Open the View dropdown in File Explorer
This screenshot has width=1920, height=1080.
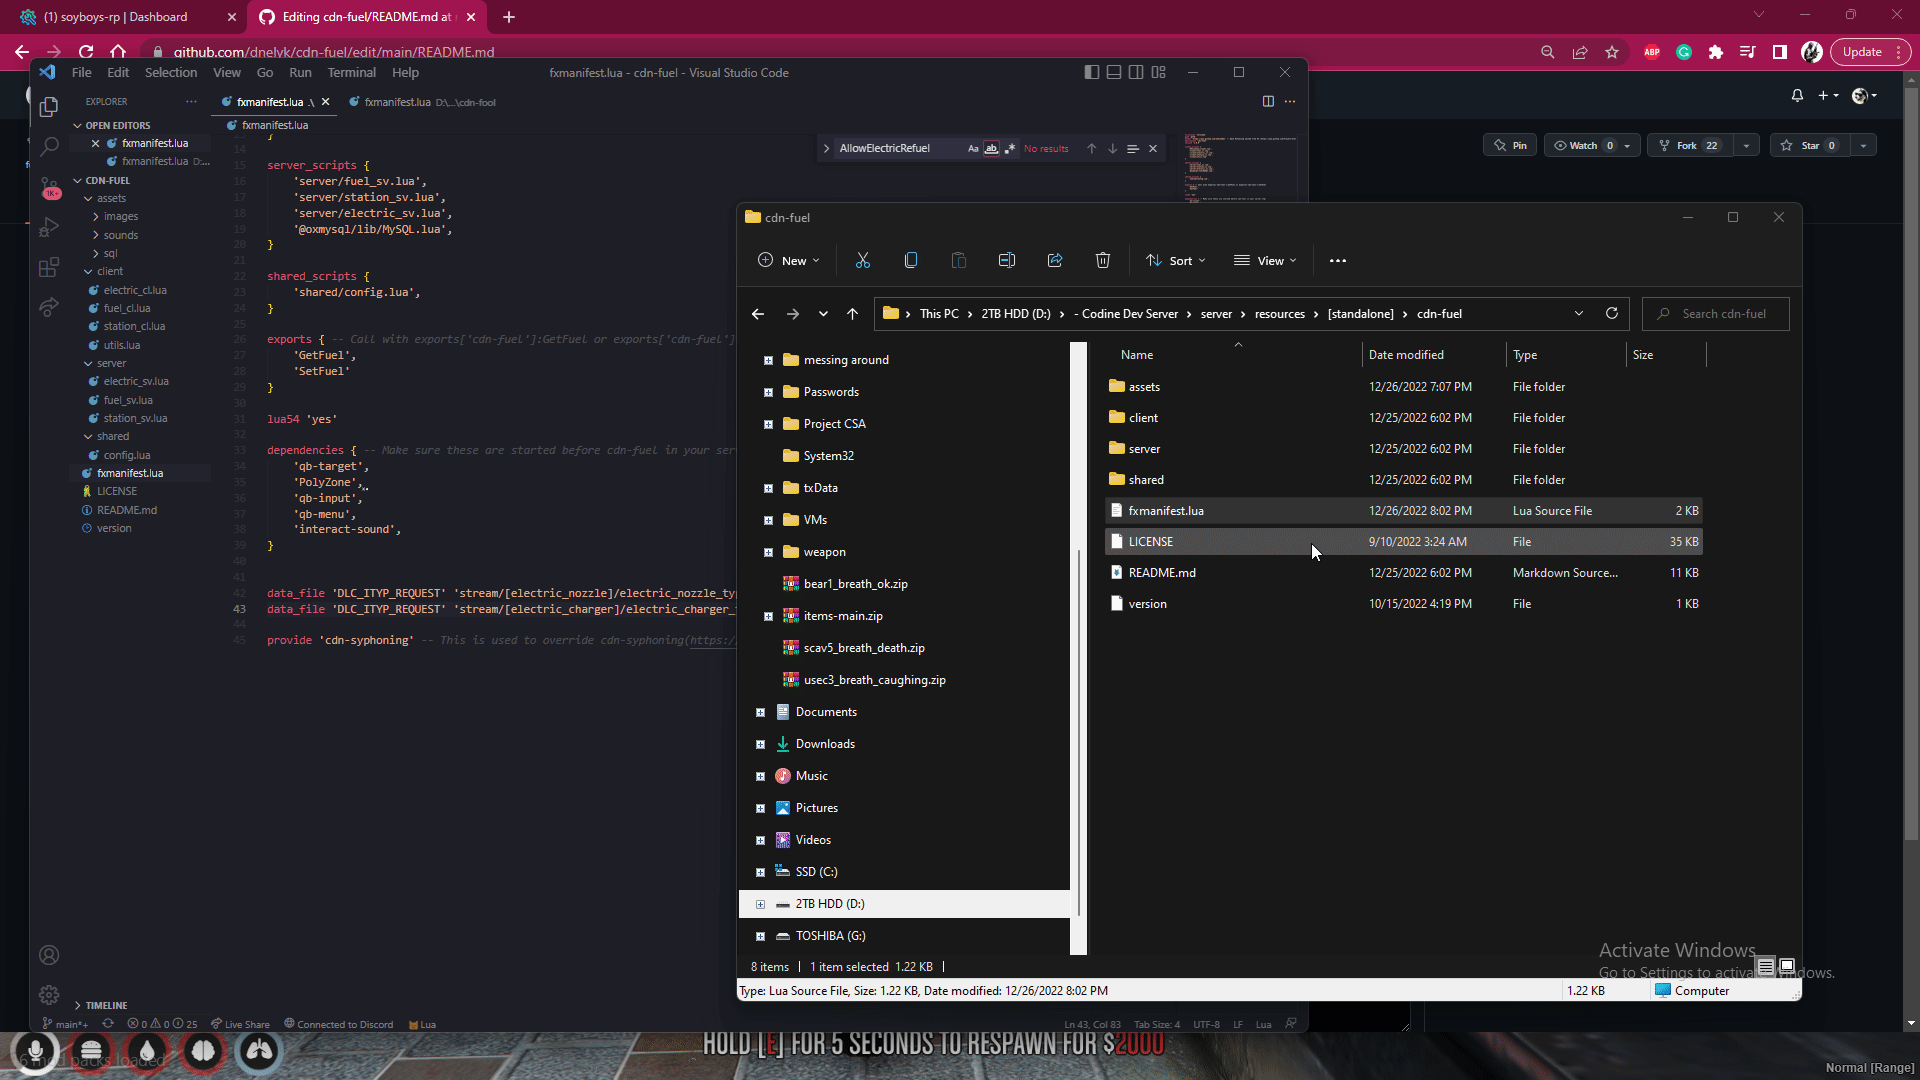coord(1265,260)
